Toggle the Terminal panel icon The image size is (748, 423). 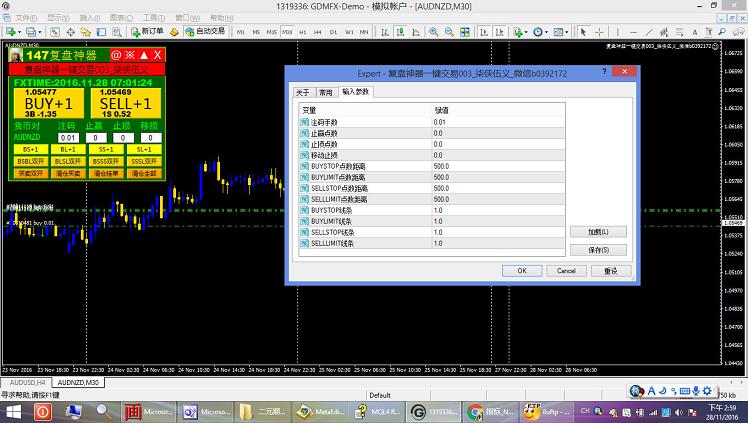pyautogui.click(x=101, y=32)
